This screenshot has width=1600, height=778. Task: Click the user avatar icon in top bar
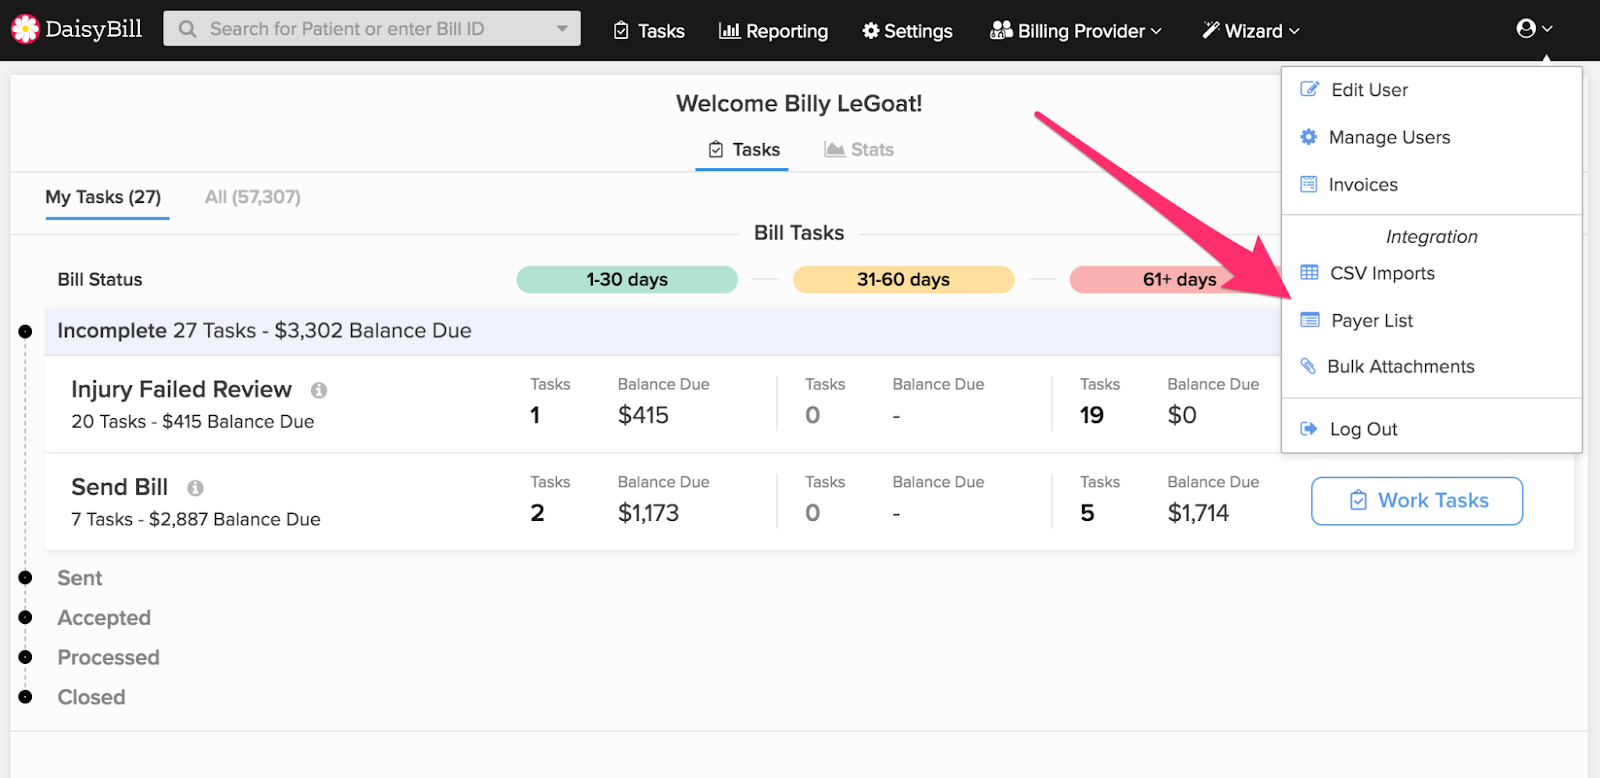(1526, 29)
